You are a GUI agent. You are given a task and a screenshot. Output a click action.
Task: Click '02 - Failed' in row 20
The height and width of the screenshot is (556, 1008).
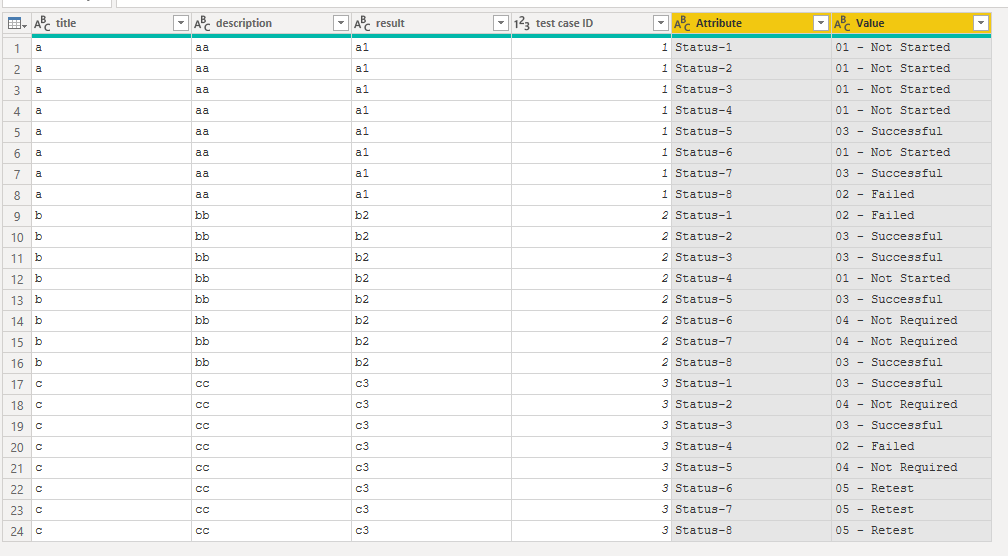click(874, 446)
